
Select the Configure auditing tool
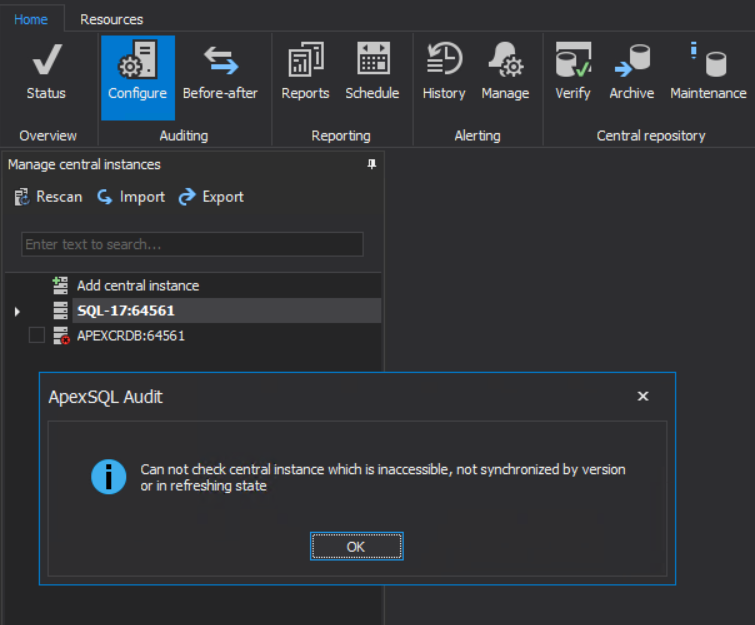click(138, 77)
